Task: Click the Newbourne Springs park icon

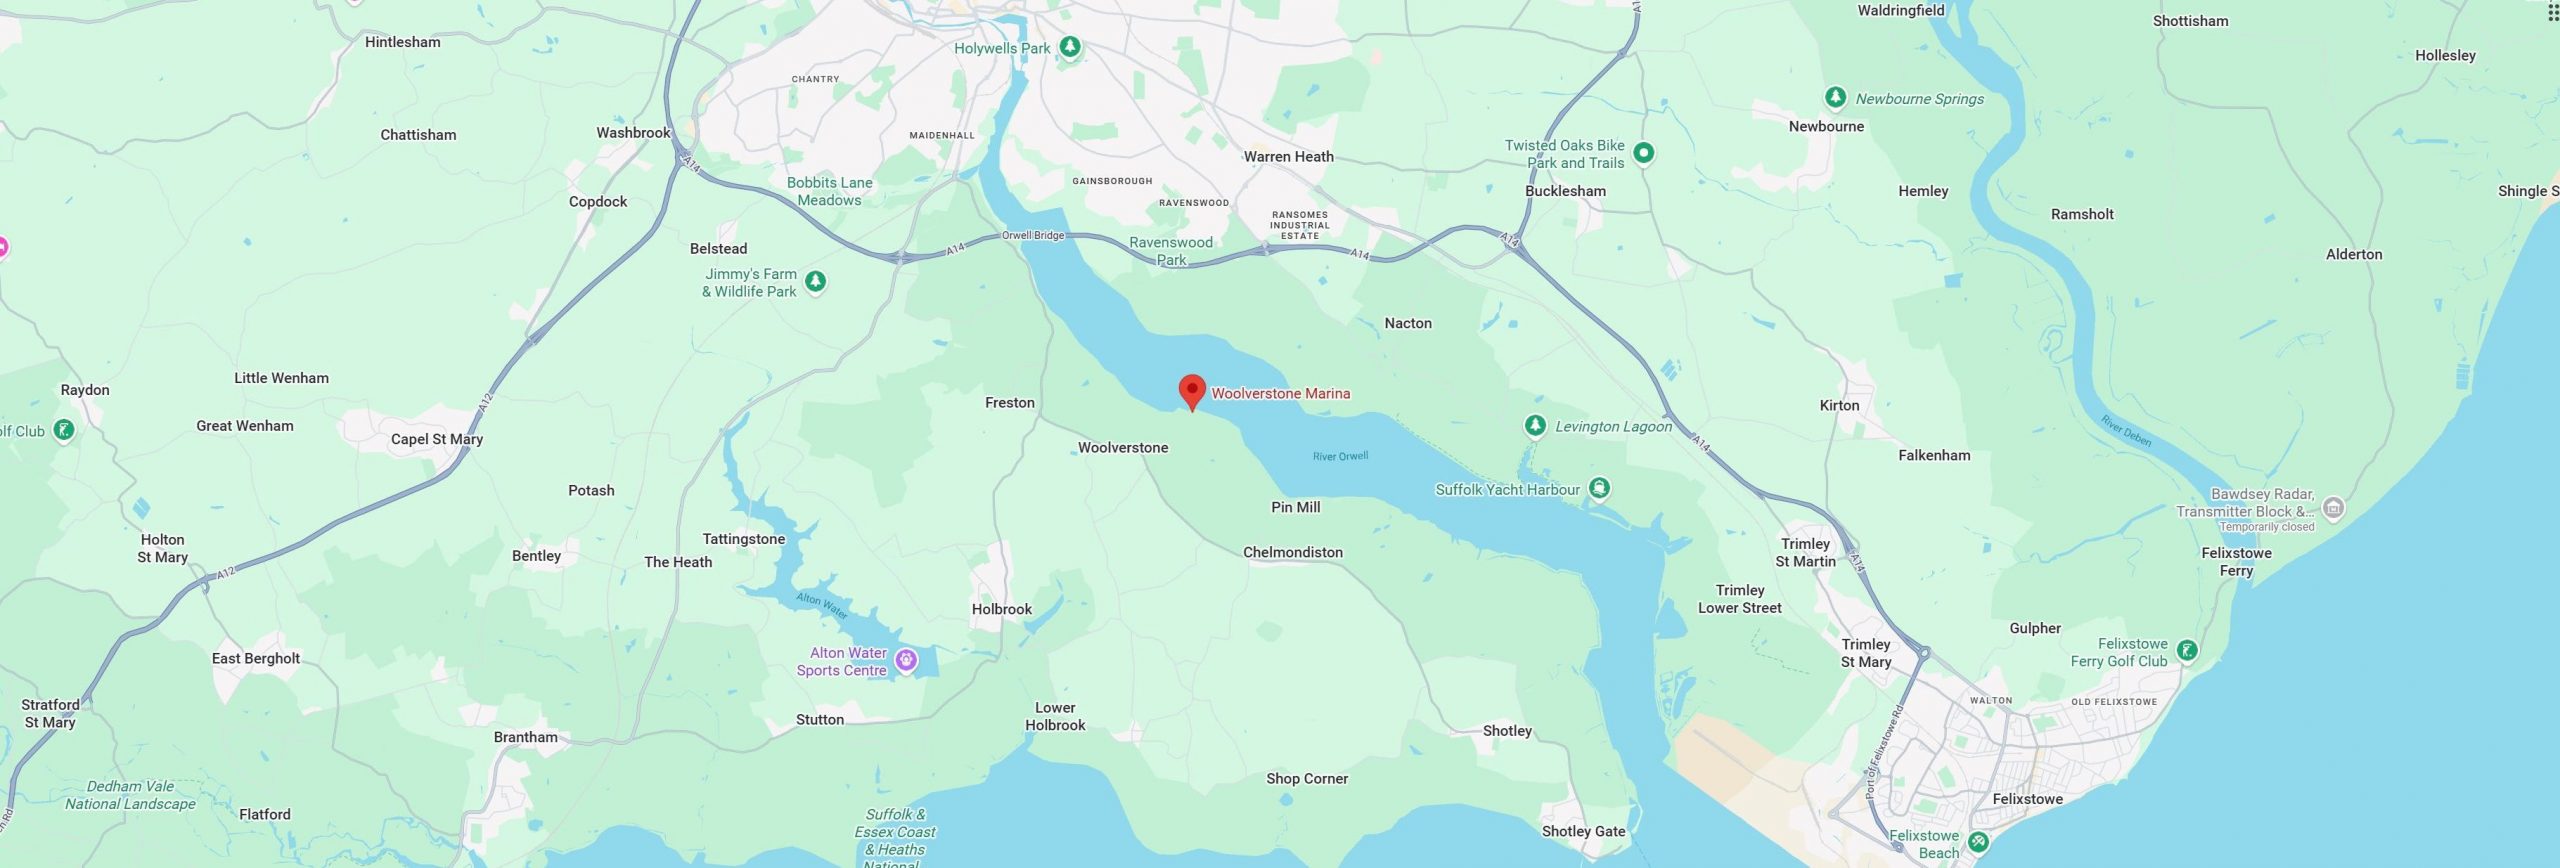Action: pyautogui.click(x=1835, y=97)
